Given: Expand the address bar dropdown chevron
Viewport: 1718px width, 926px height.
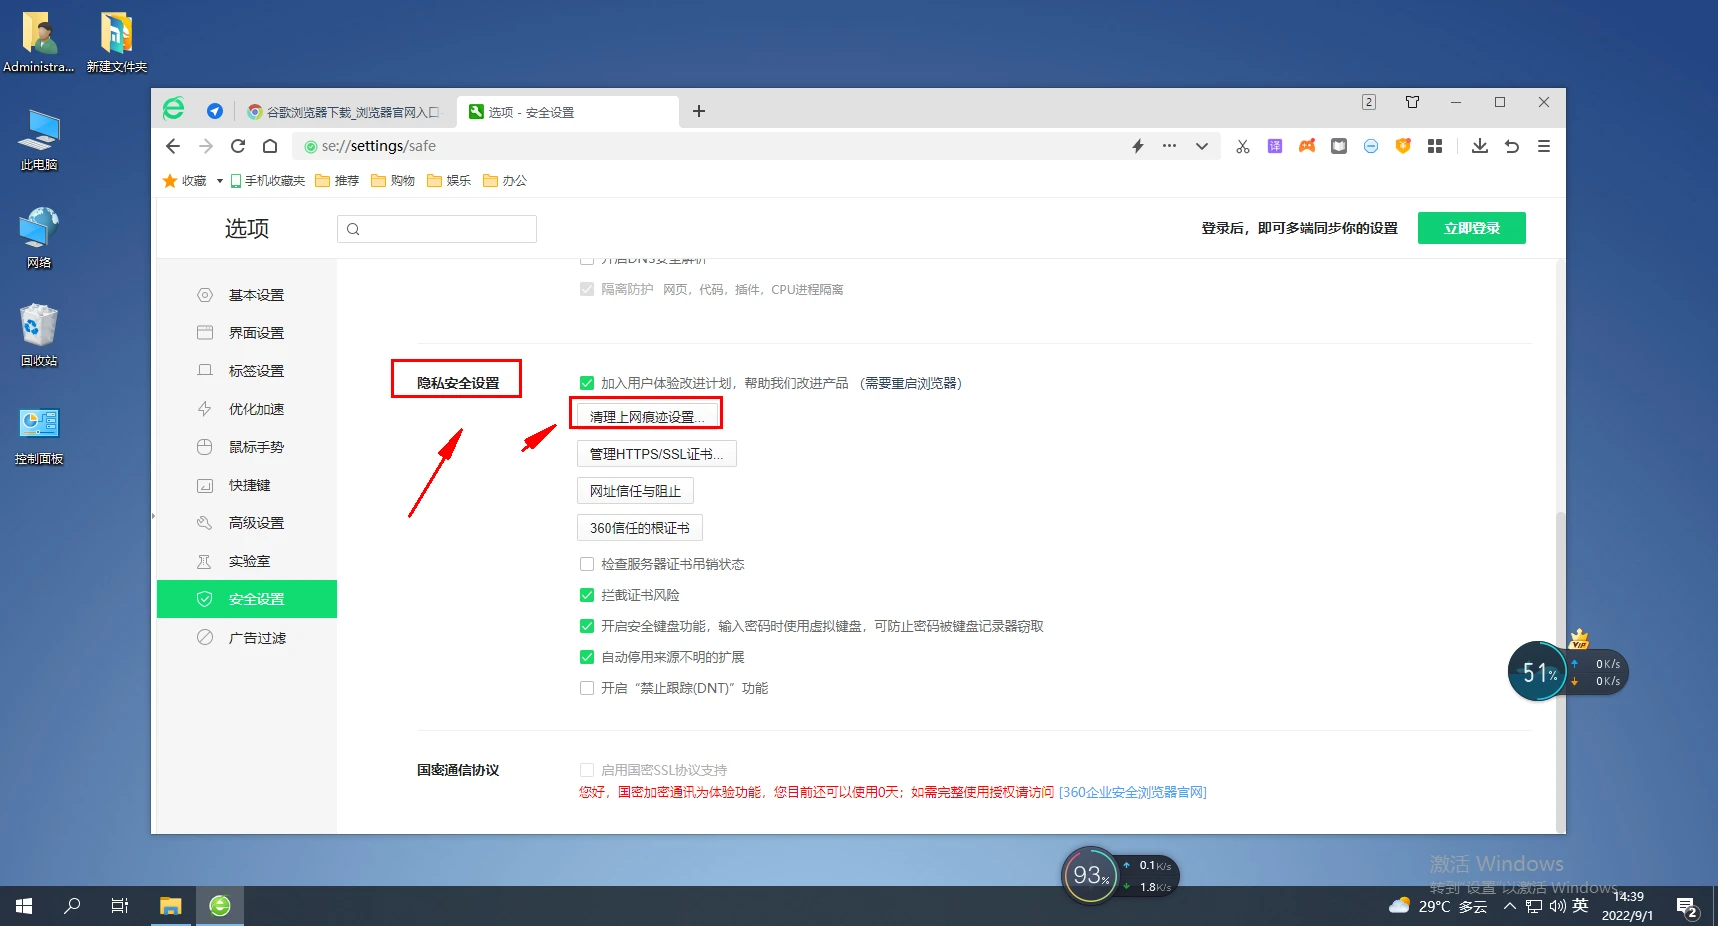Looking at the screenshot, I should (x=1202, y=146).
